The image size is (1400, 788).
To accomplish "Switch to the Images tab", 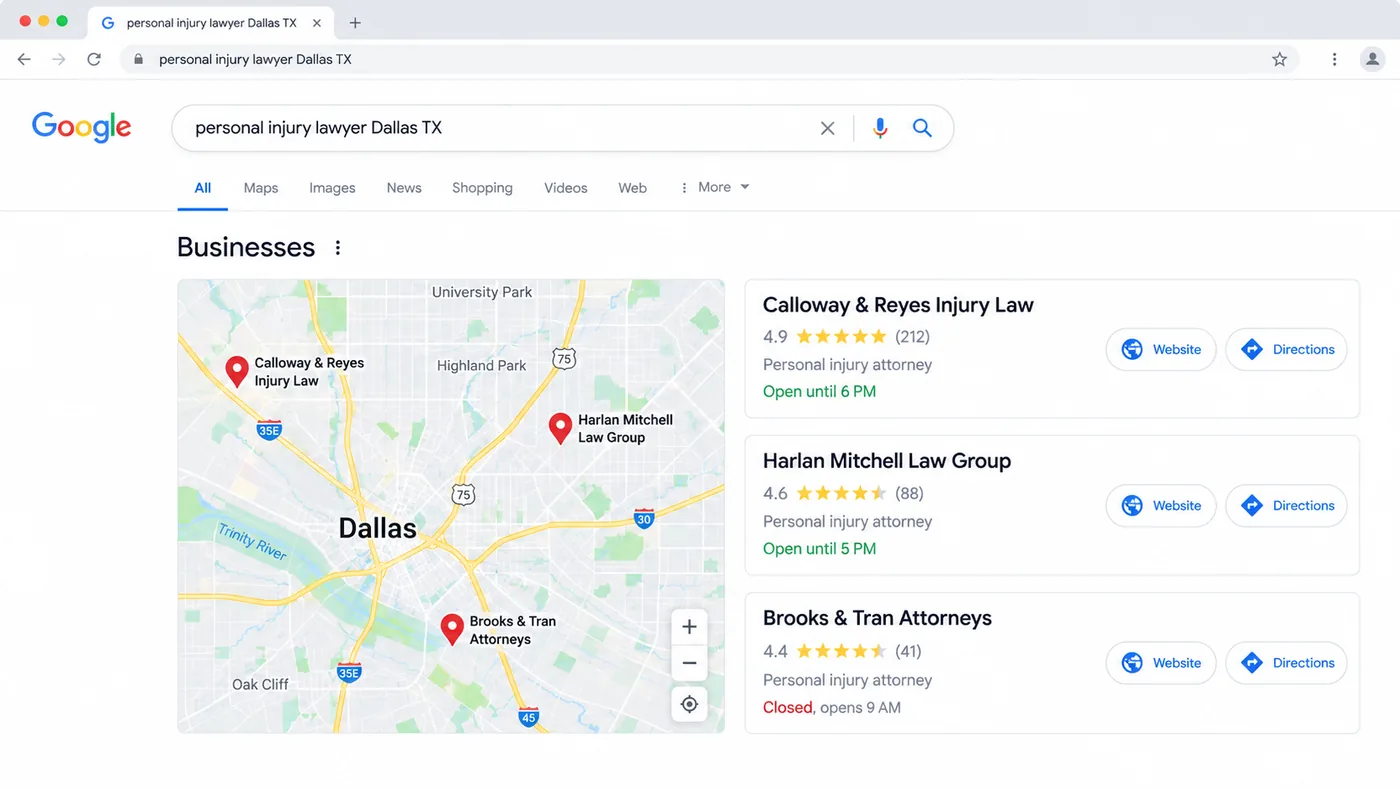I will point(332,187).
